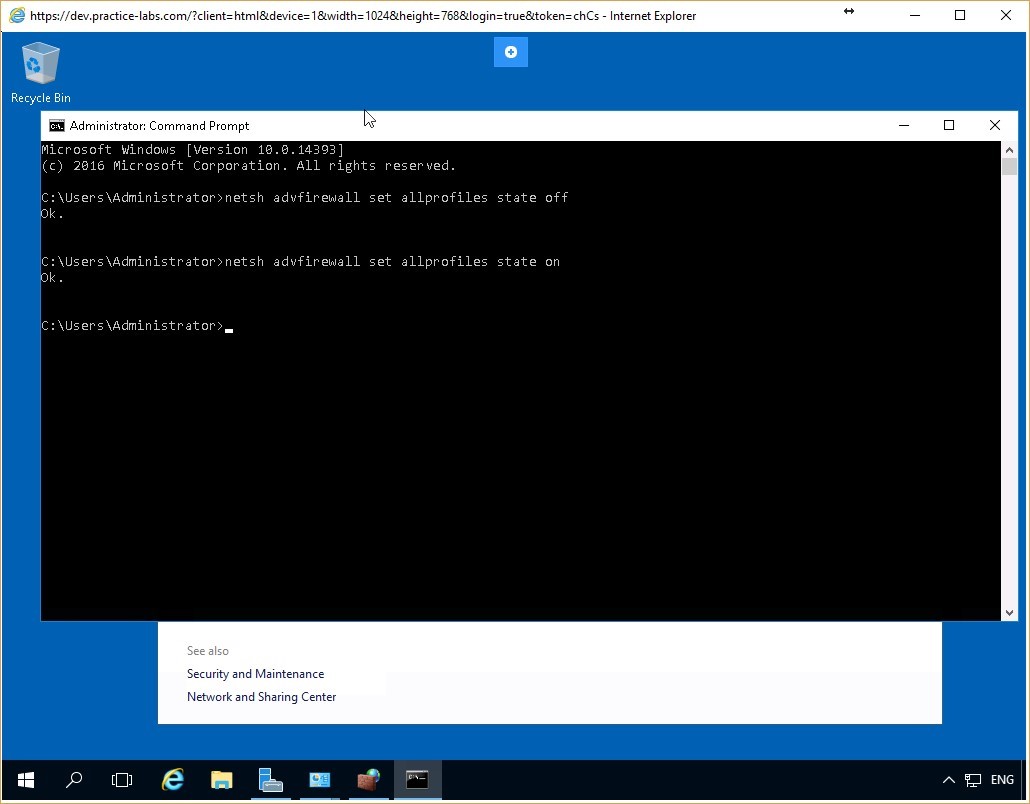The image size is (1030, 804).
Task: Open Internet Explorer from the taskbar
Action: (x=172, y=780)
